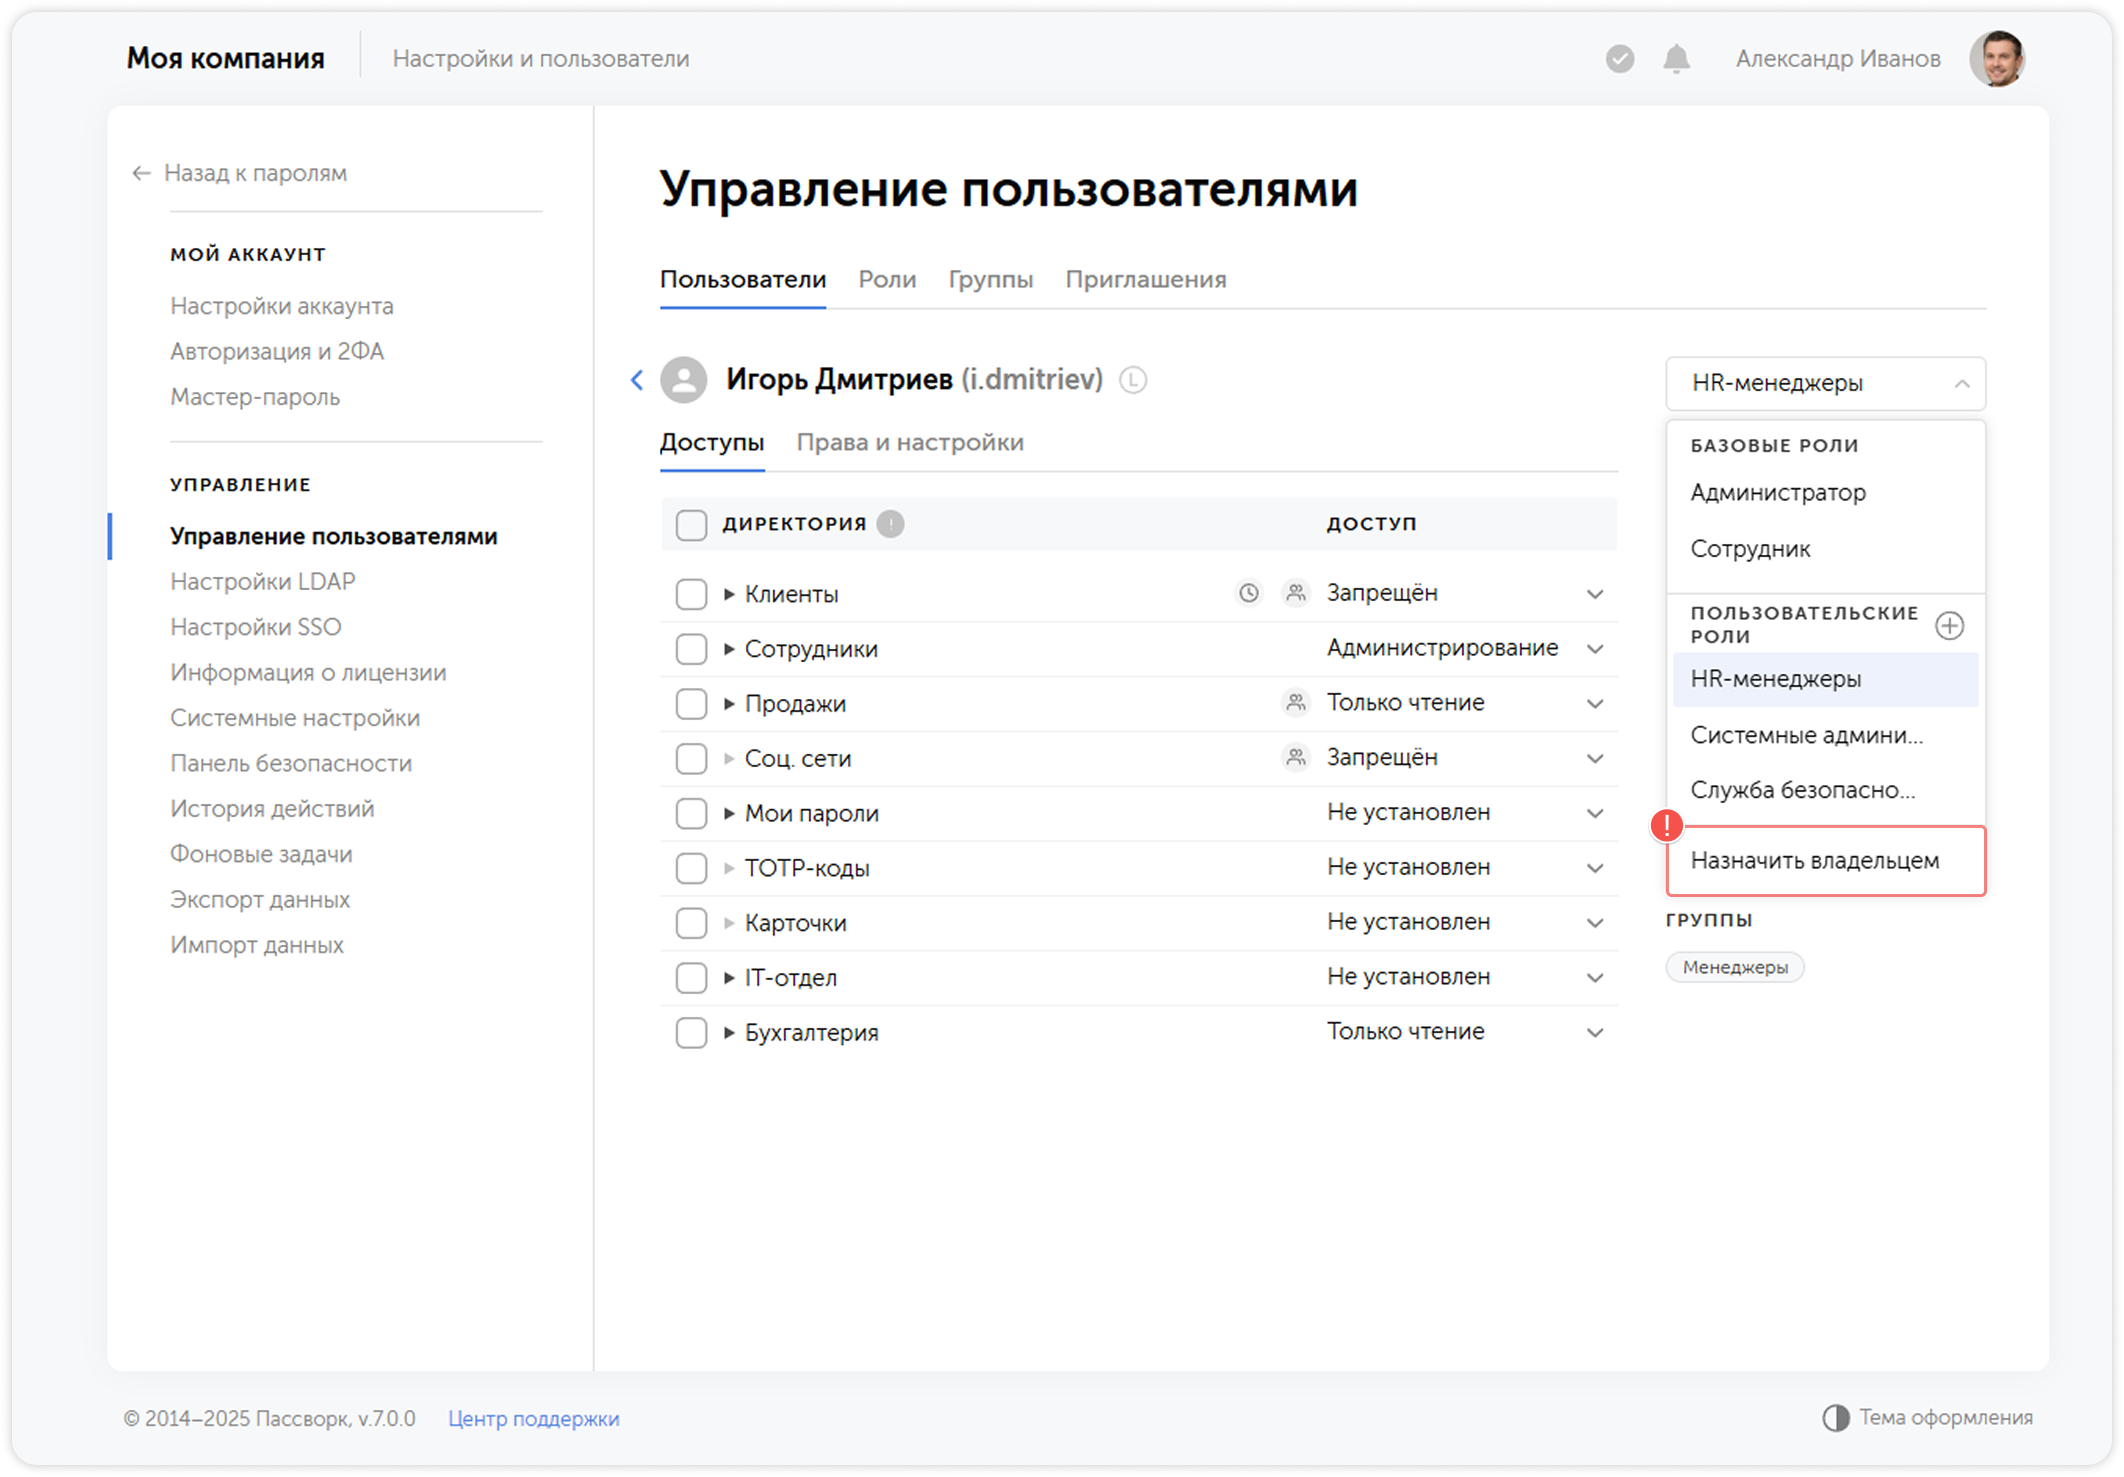Click the clock icon beside i.dmitriev
This screenshot has height=1477, width=2124.
click(1133, 380)
